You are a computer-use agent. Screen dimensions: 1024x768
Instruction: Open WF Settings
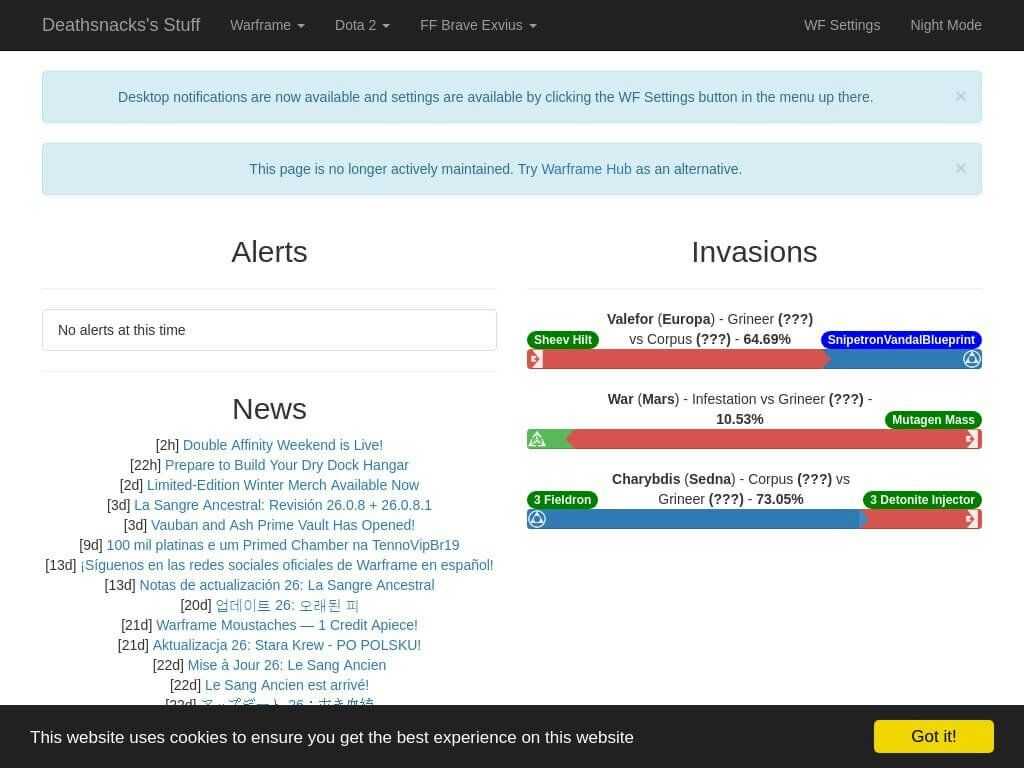[842, 25]
